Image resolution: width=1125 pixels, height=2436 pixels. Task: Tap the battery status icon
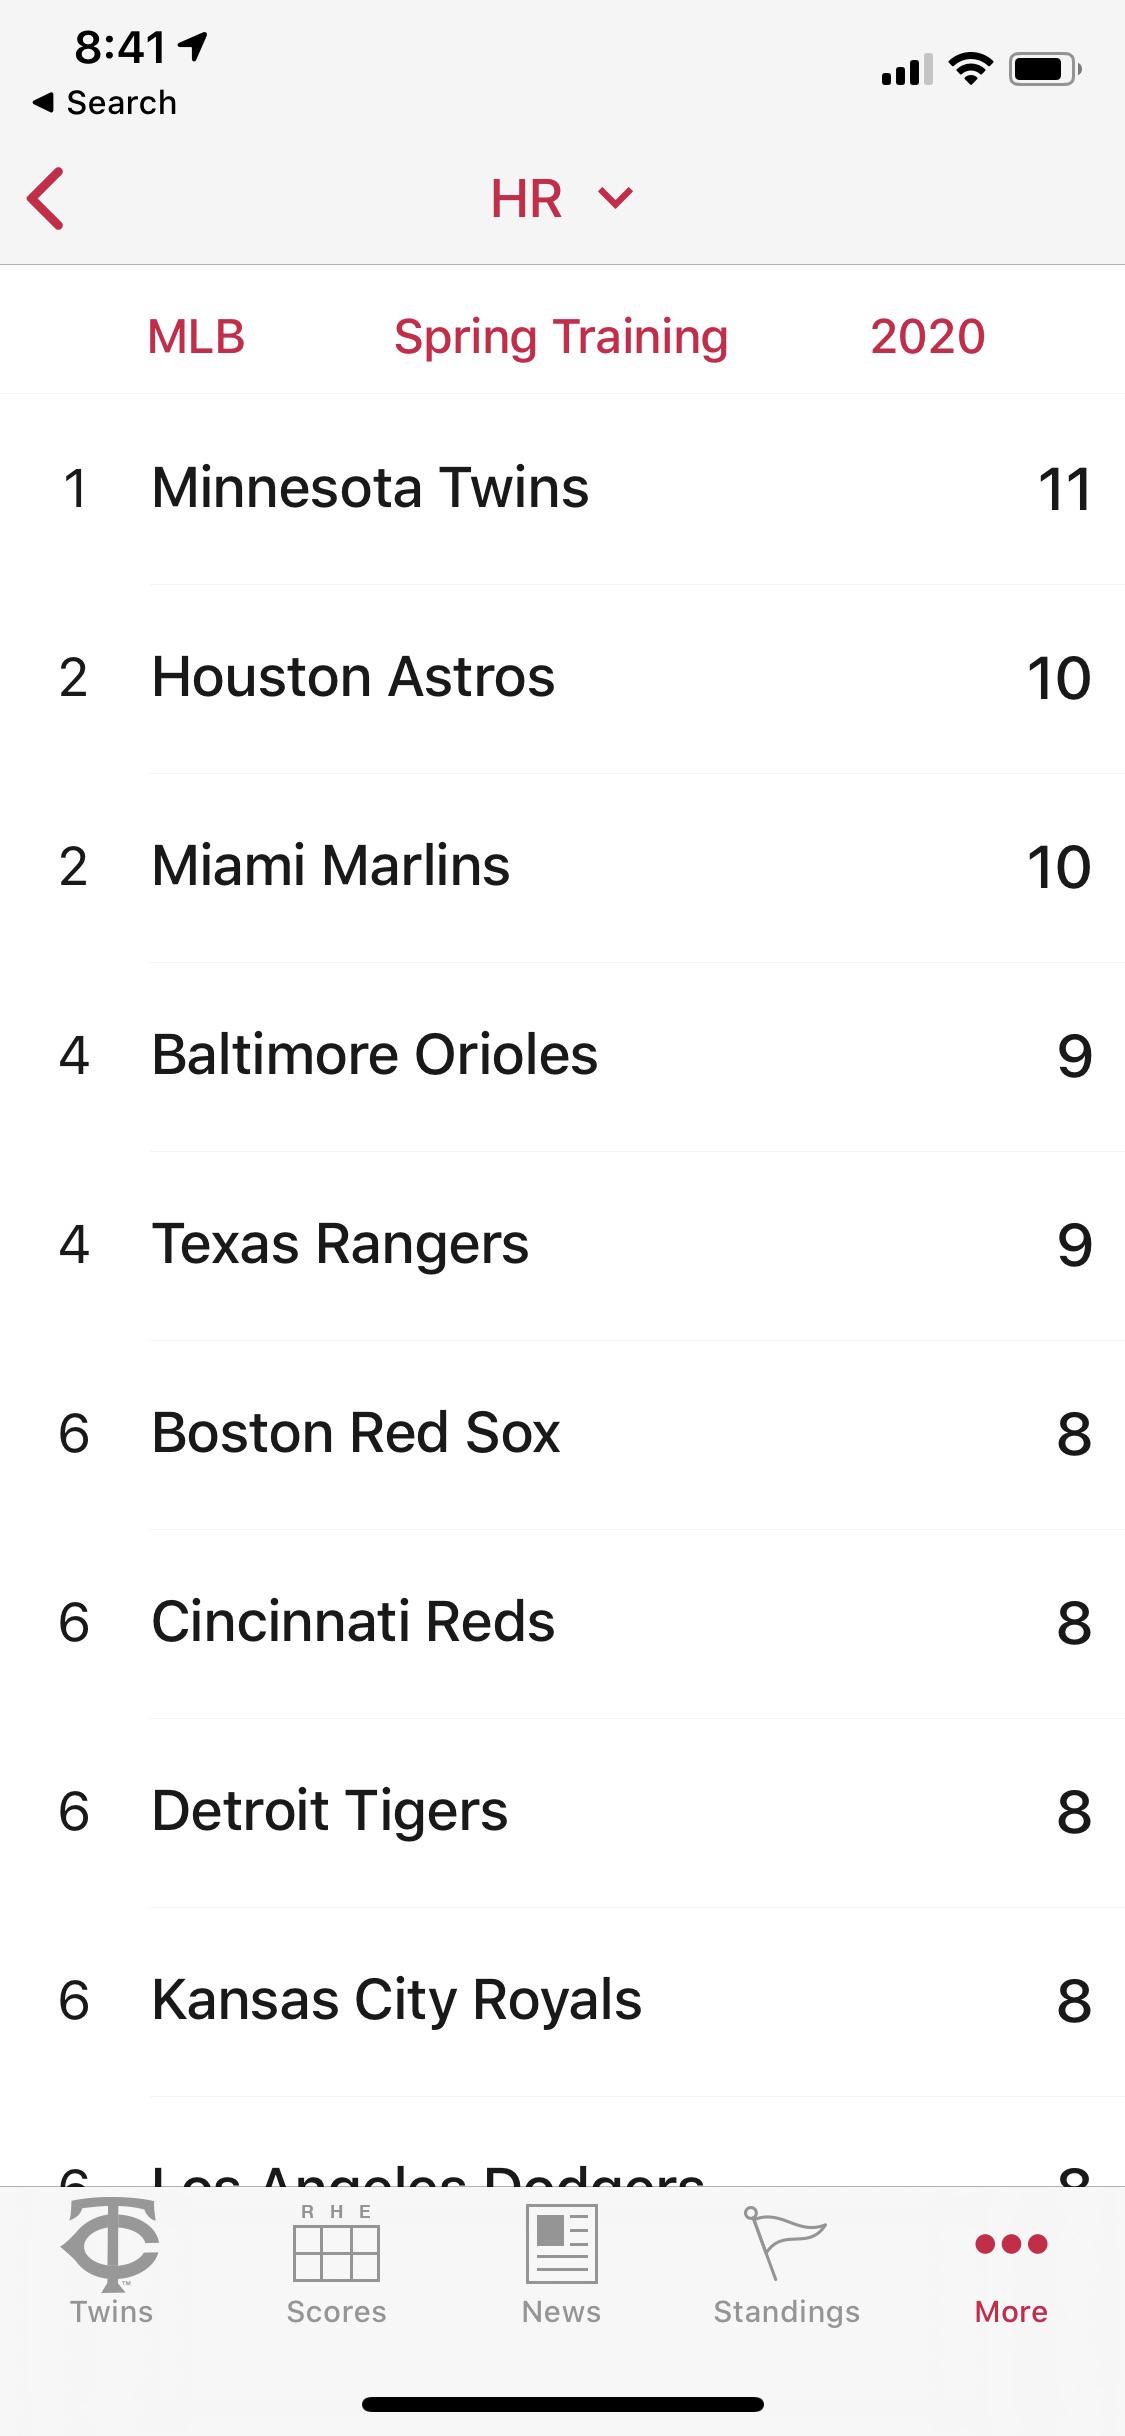[x=1045, y=69]
